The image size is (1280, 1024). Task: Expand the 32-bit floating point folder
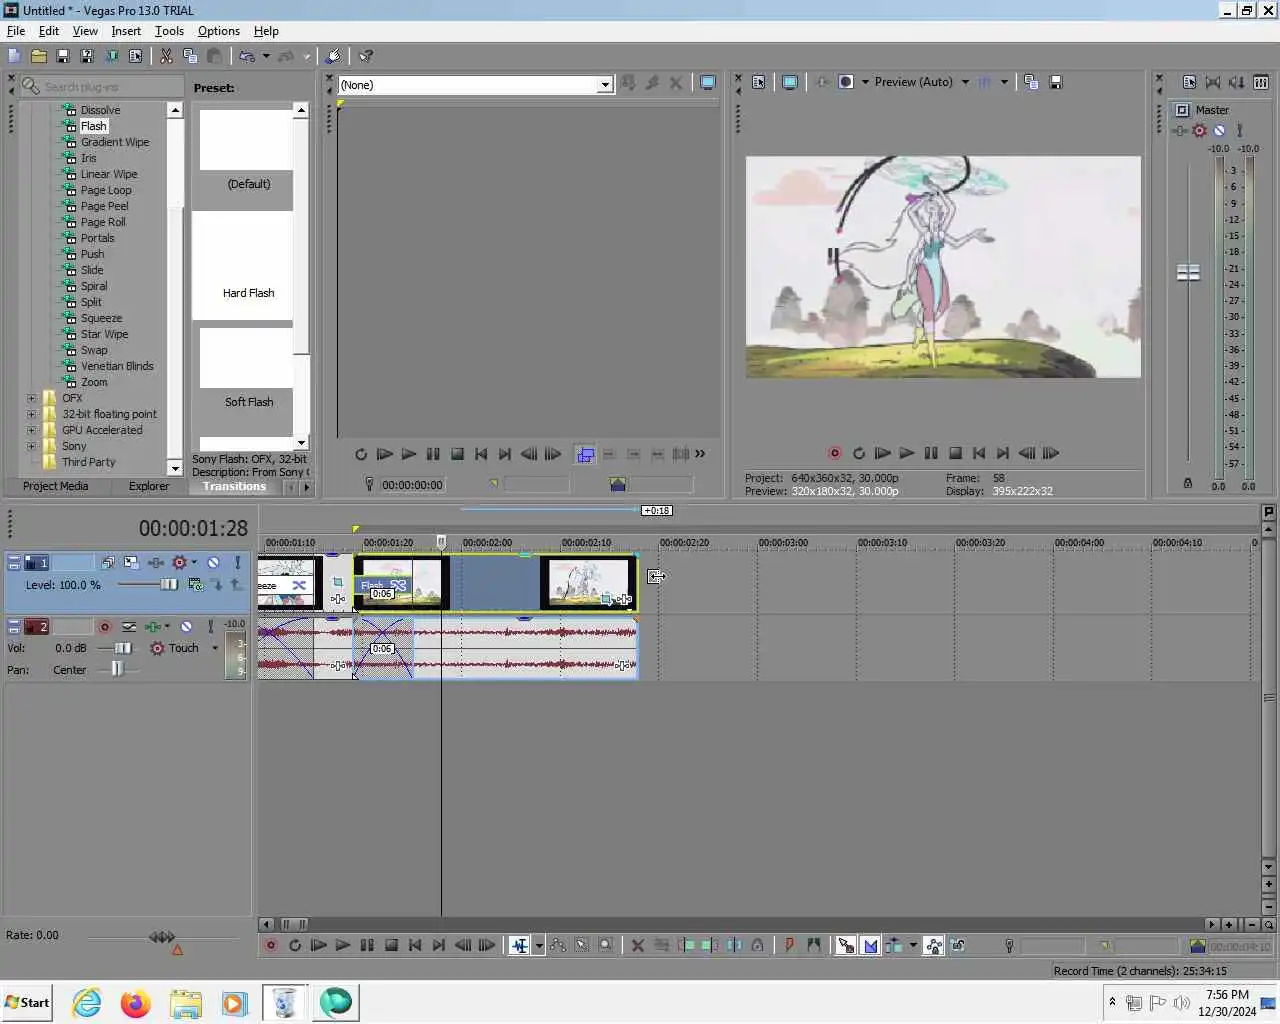(31, 414)
